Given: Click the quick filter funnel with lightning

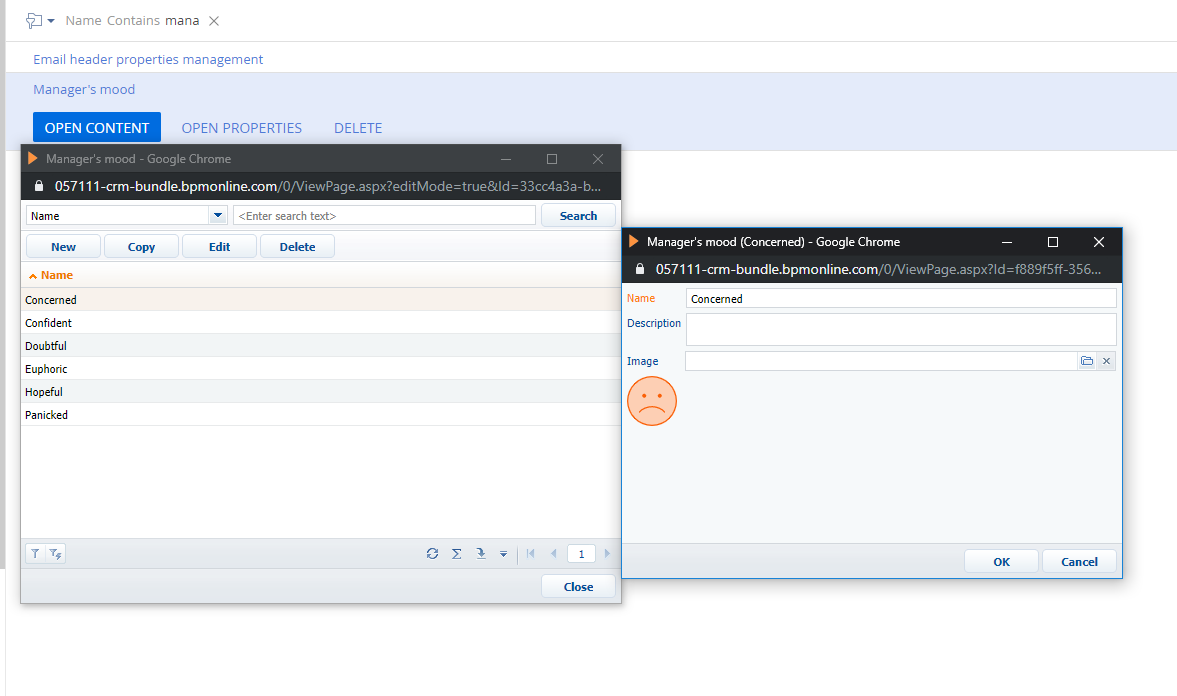Looking at the screenshot, I should [x=56, y=553].
